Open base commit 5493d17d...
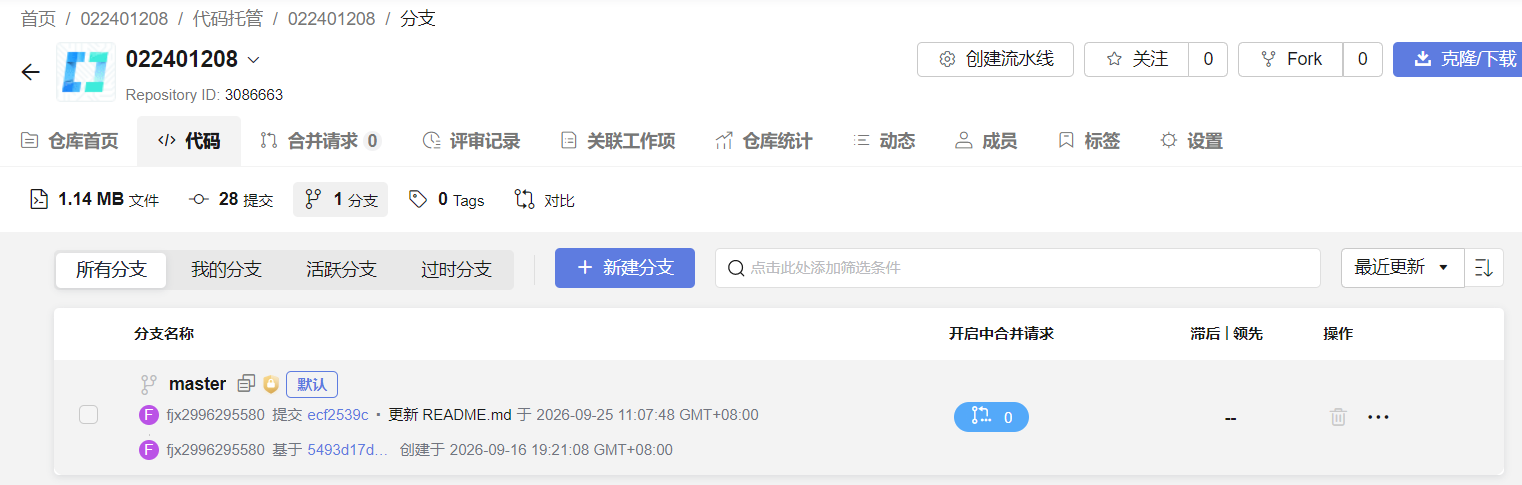The height and width of the screenshot is (485, 1522). [348, 450]
